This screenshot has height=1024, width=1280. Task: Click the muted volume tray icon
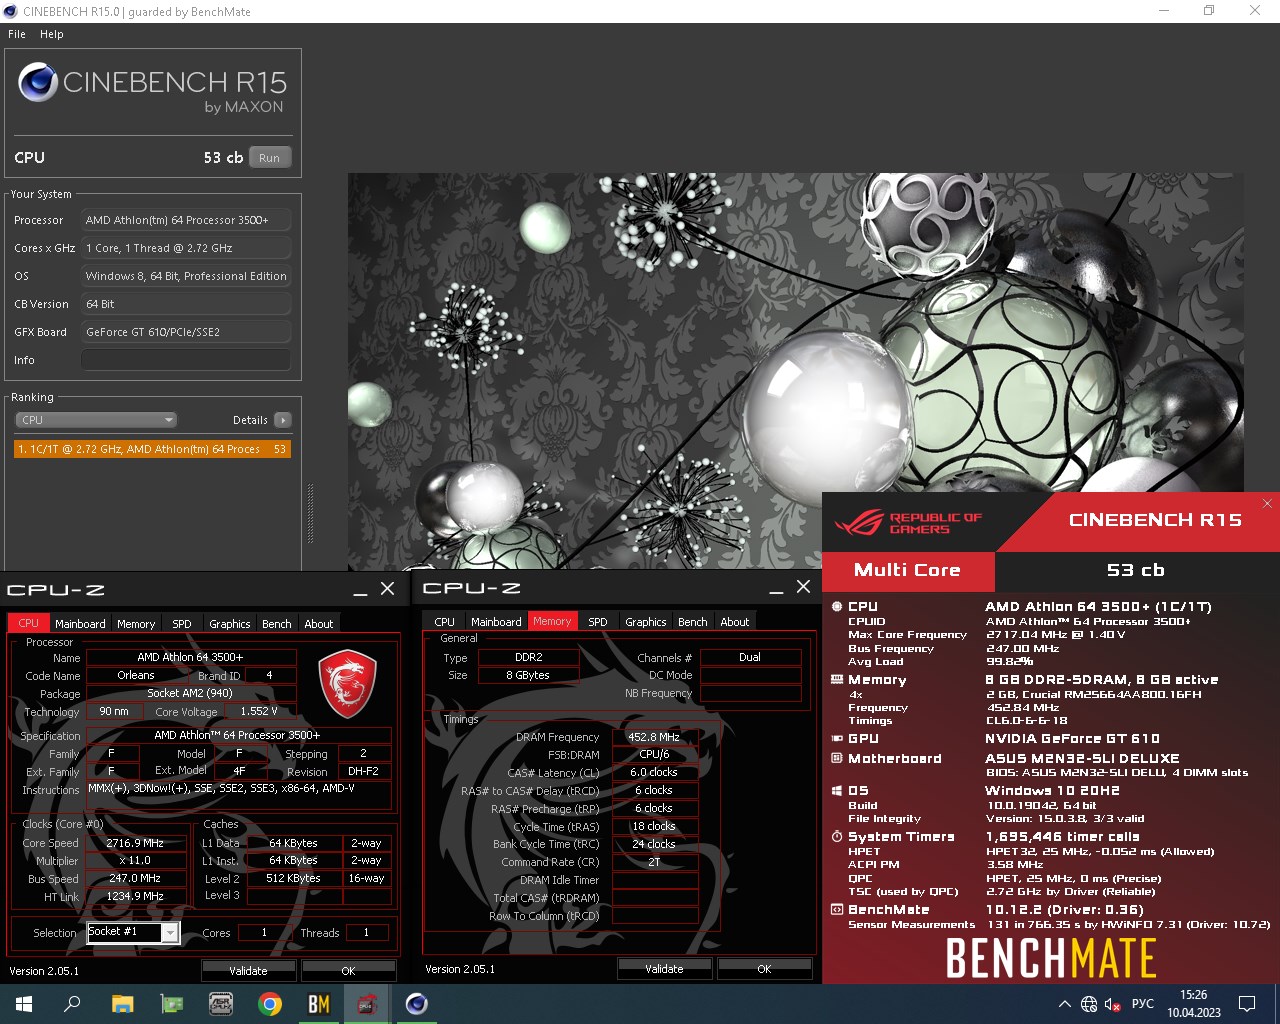[1113, 1004]
